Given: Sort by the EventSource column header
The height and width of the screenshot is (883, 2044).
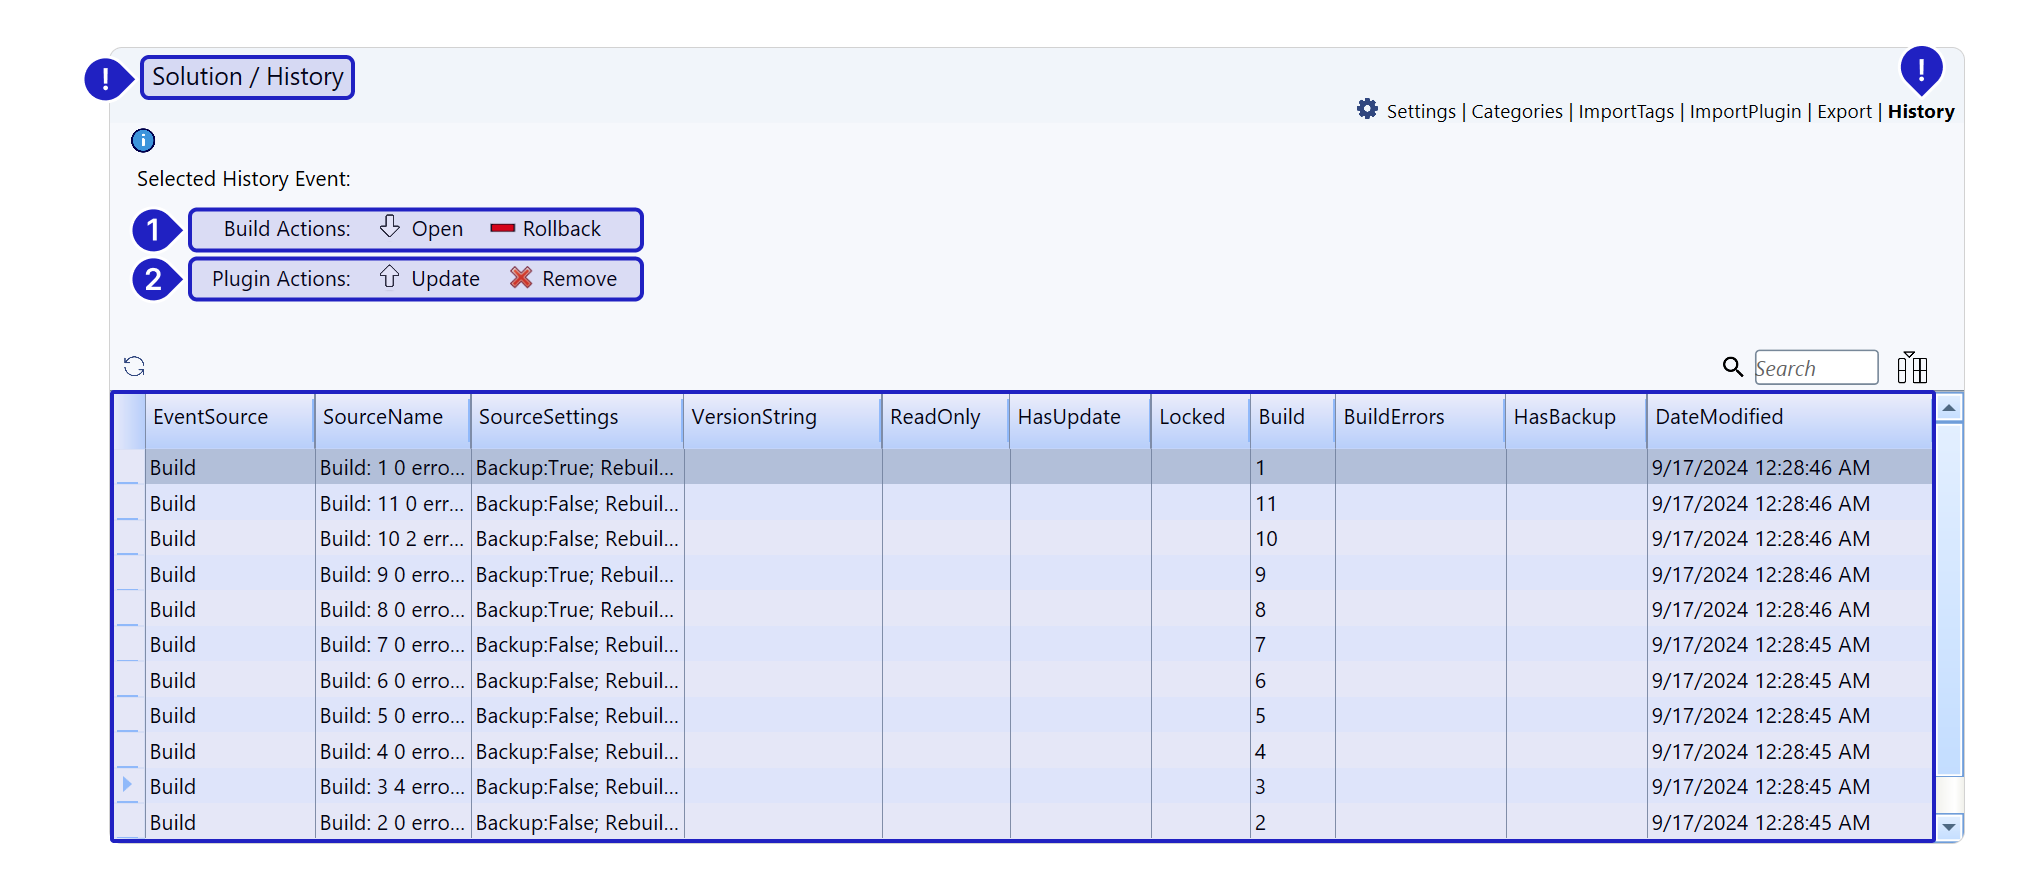Looking at the screenshot, I should 210,417.
